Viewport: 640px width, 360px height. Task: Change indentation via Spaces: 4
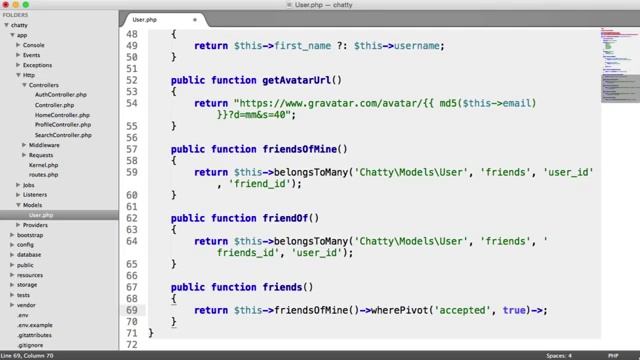tap(559, 356)
